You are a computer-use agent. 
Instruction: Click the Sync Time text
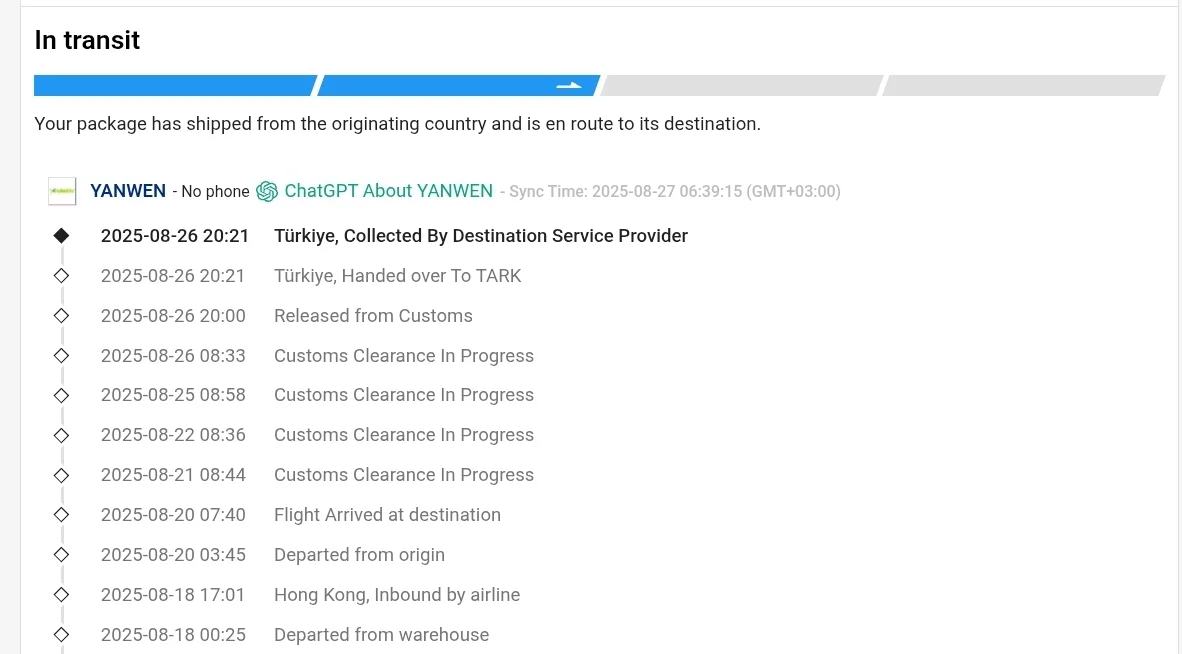click(670, 192)
